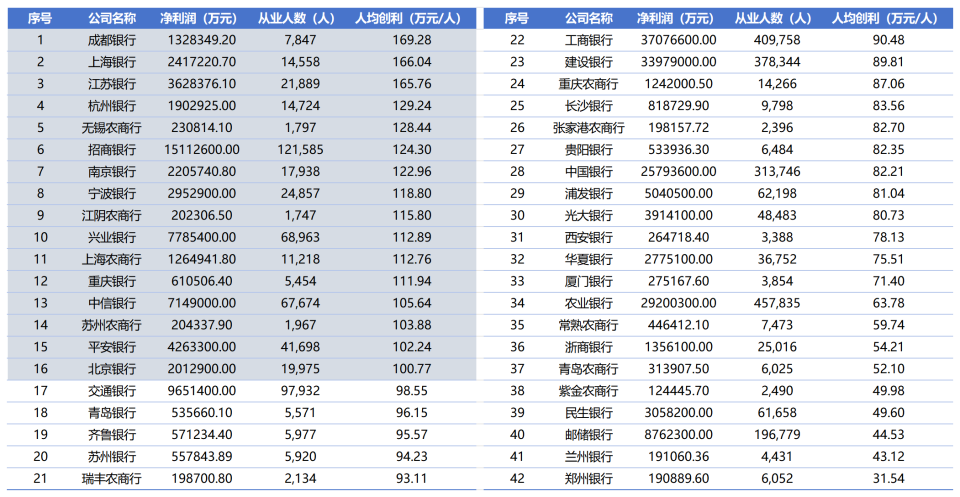Select the 成都银行 cell
Screen dimensions: 960x497
[111, 40]
